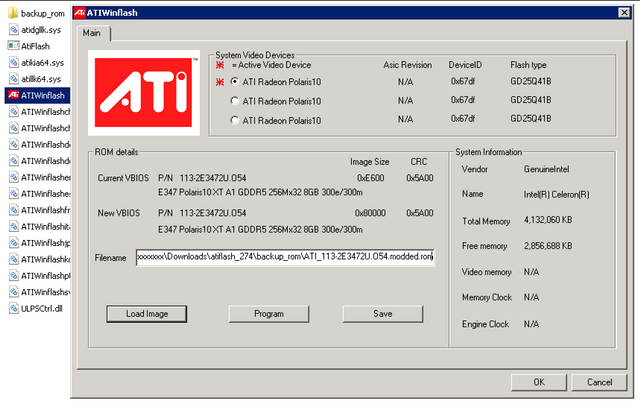640x404 pixels.
Task: Click the 2,856,688 KB free memory value
Action: [x=548, y=246]
